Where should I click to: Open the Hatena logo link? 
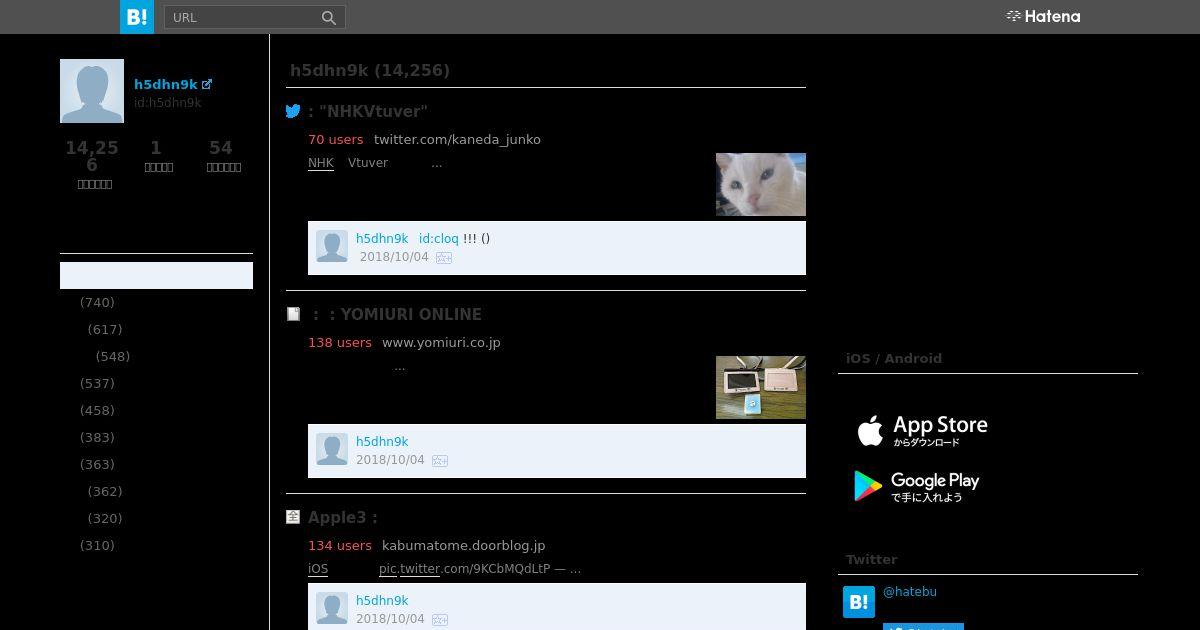1043,16
